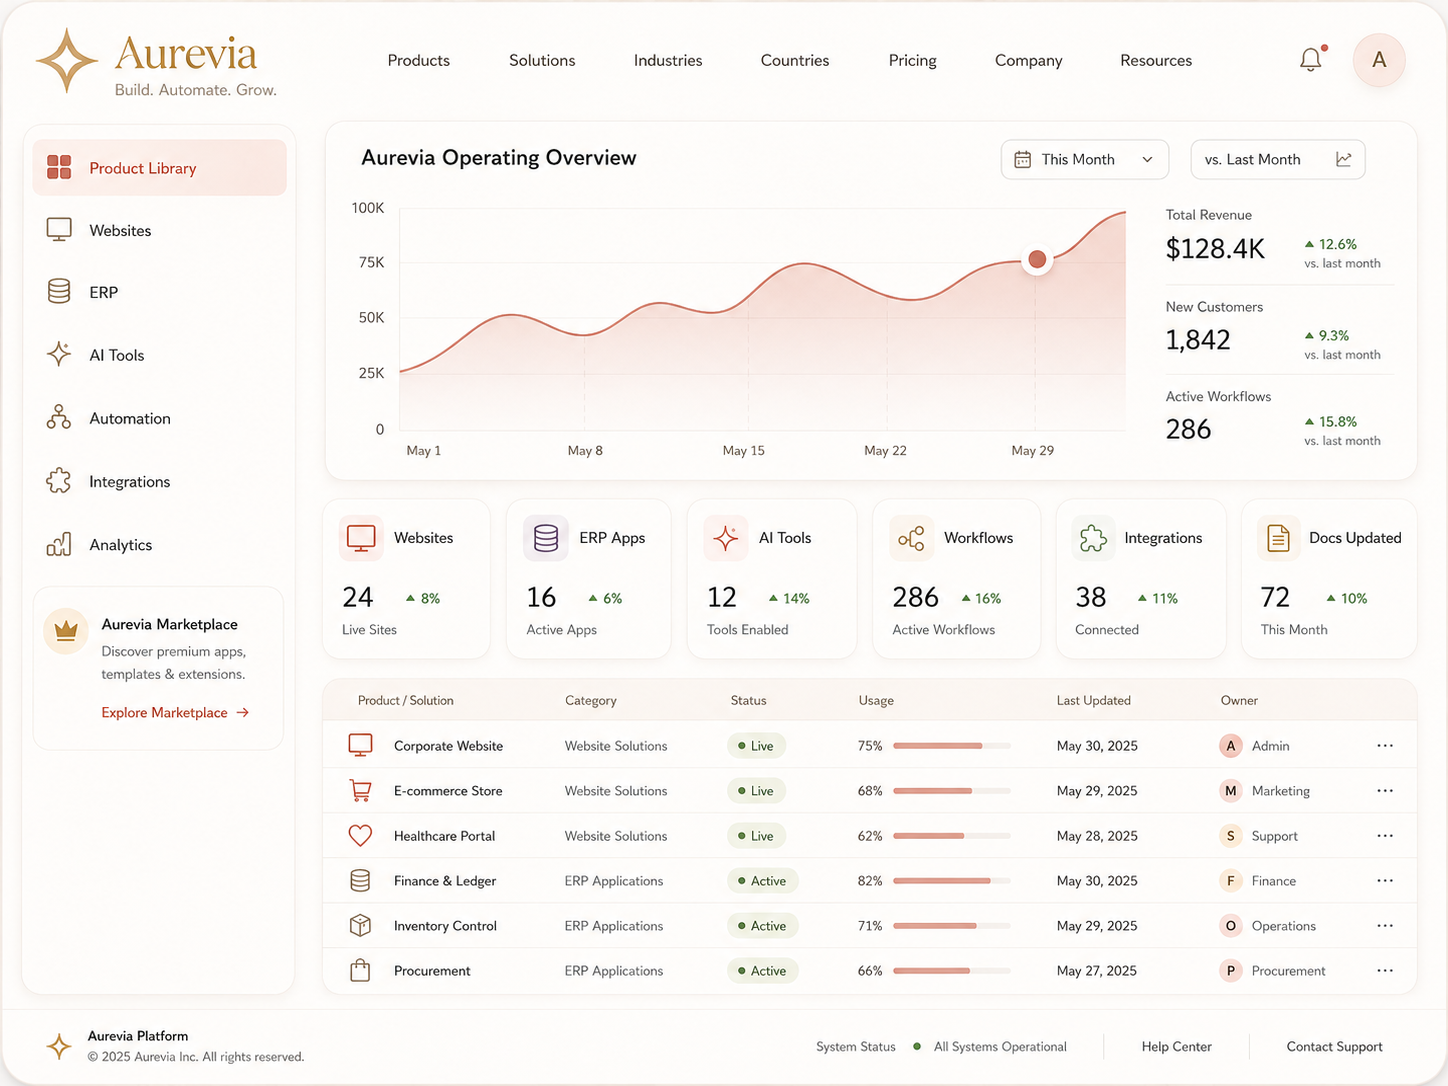This screenshot has width=1448, height=1086.
Task: Click the Aurevia star logo in header
Action: point(67,61)
